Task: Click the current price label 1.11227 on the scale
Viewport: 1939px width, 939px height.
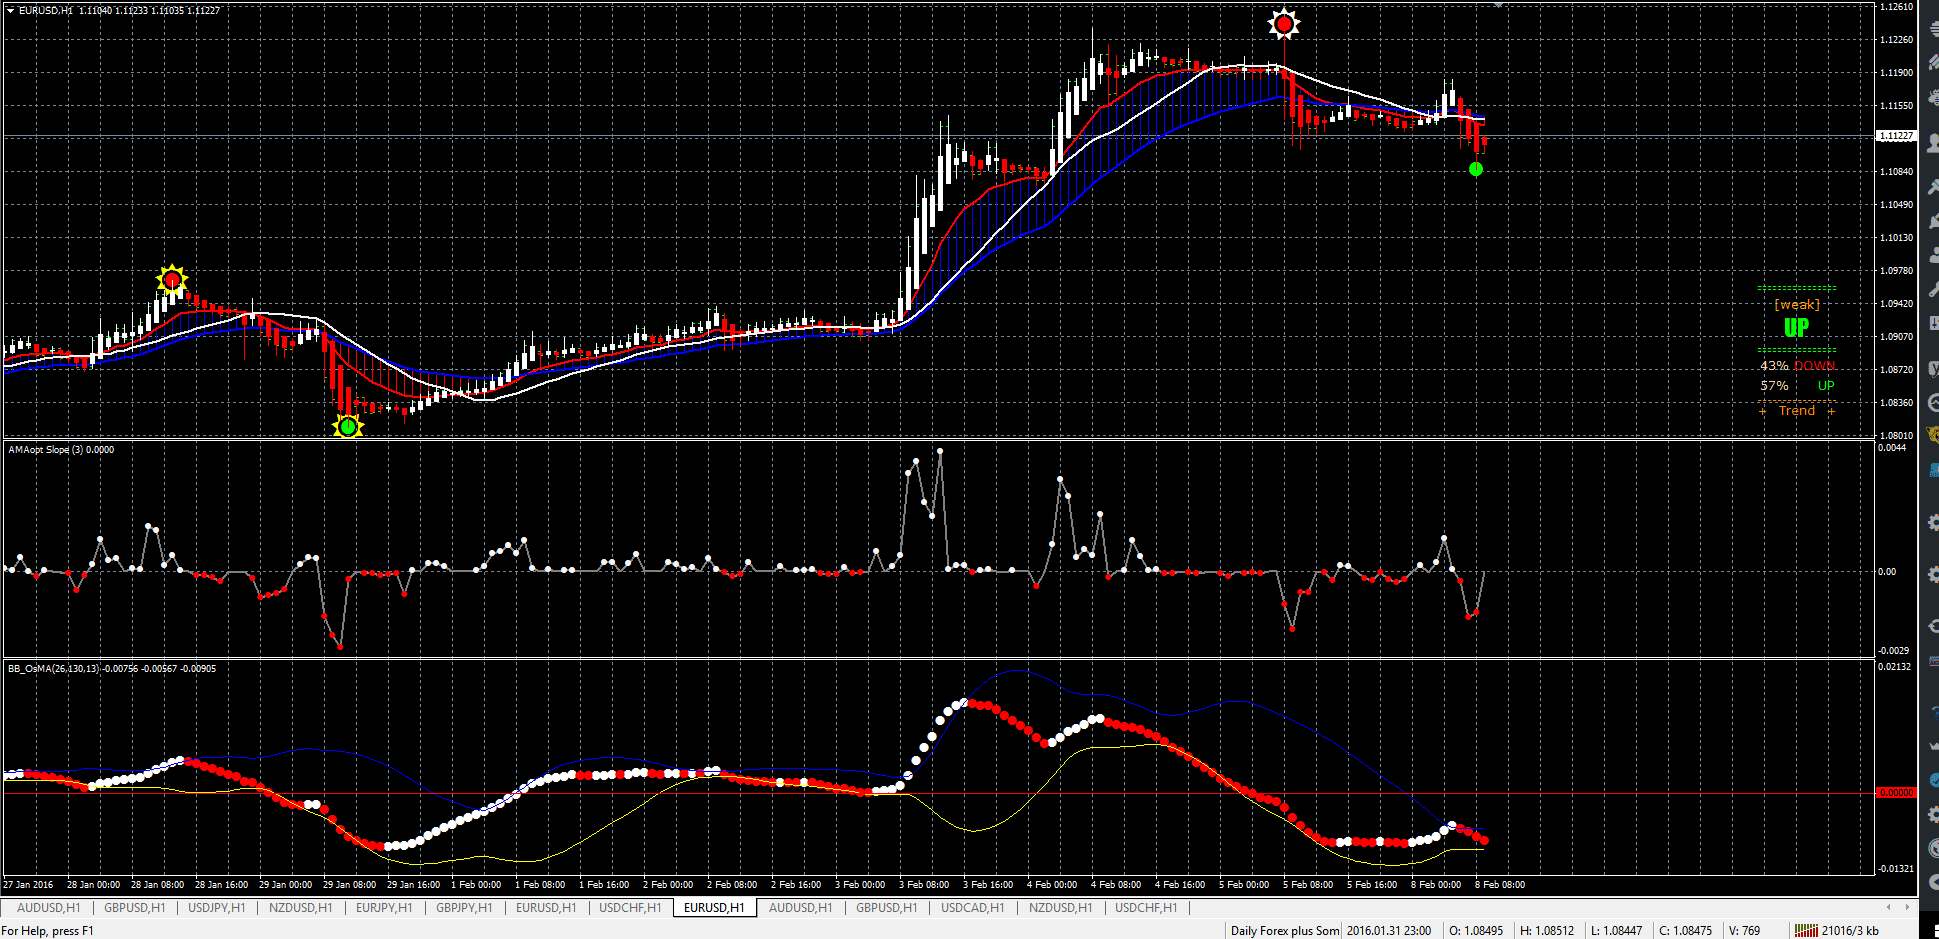Action: click(x=1896, y=136)
